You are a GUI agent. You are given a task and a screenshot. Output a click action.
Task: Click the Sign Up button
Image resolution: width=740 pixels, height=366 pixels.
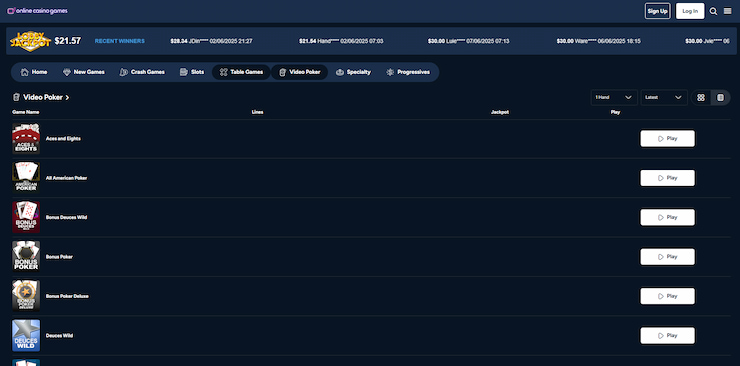point(657,11)
